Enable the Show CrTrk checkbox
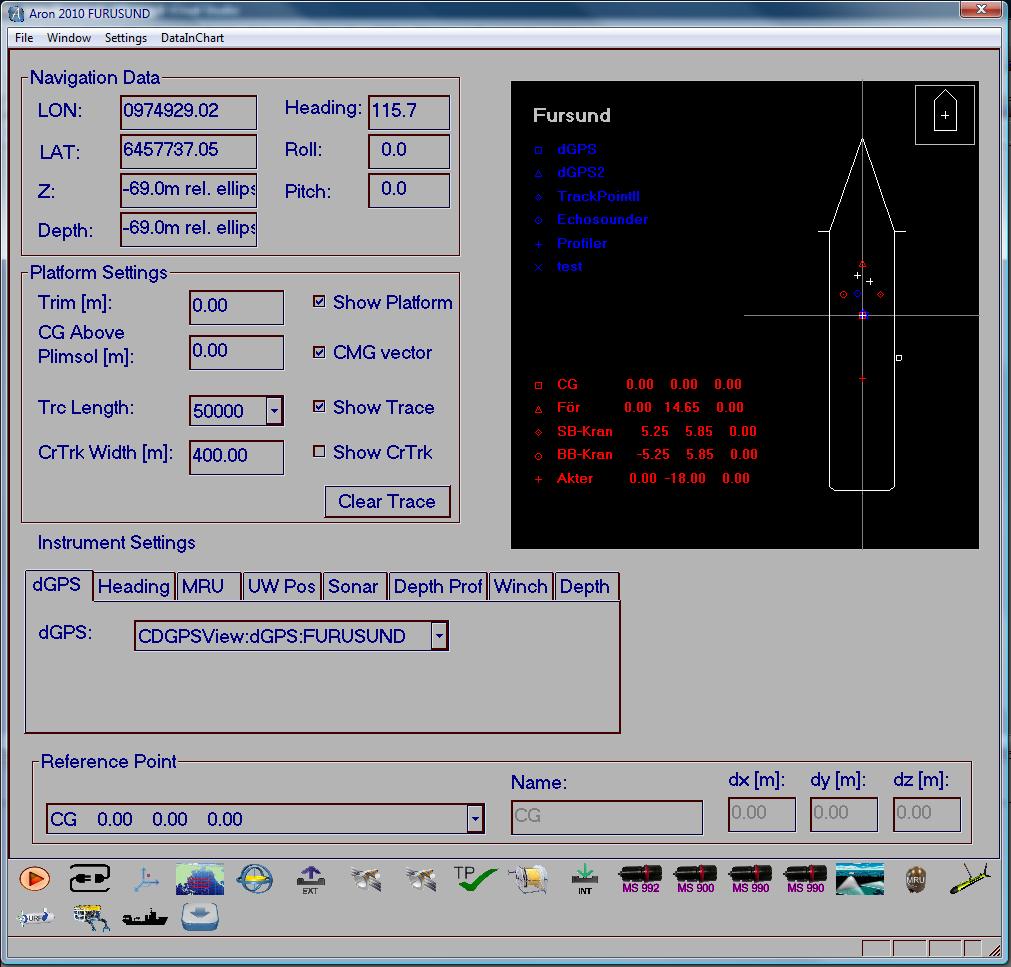The image size is (1011, 967). point(319,451)
